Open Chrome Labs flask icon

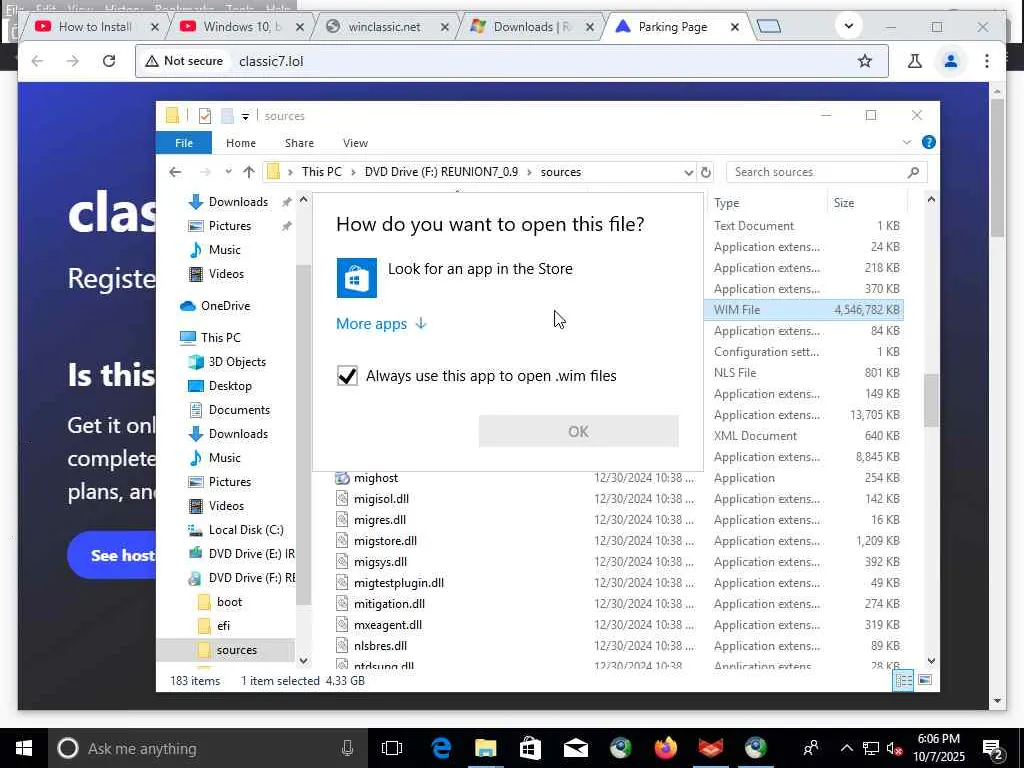[x=914, y=61]
